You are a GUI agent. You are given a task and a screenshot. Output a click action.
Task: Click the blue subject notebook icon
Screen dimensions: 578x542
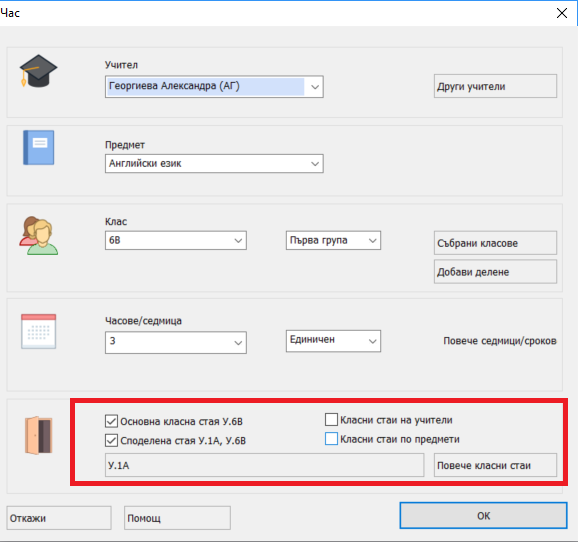(x=39, y=147)
